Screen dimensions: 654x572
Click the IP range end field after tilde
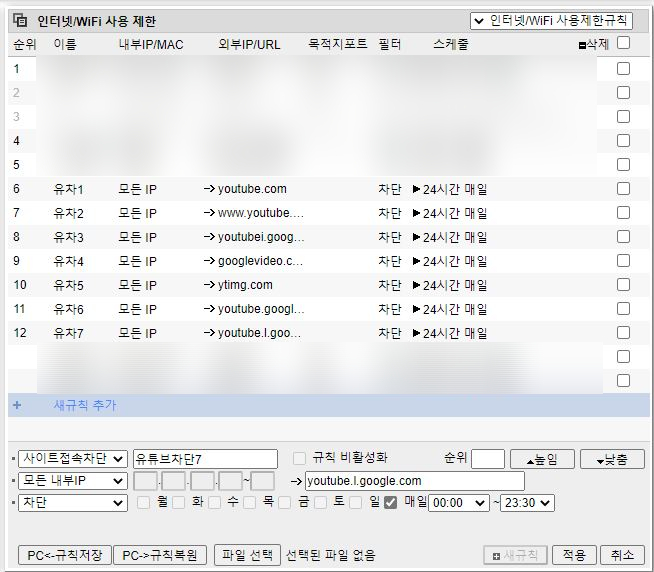point(262,481)
